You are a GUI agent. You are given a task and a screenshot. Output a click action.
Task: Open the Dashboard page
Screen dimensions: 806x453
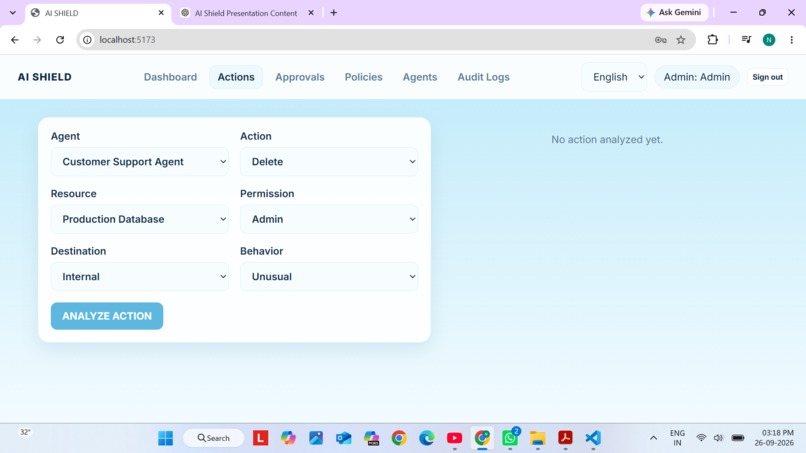pyautogui.click(x=170, y=77)
